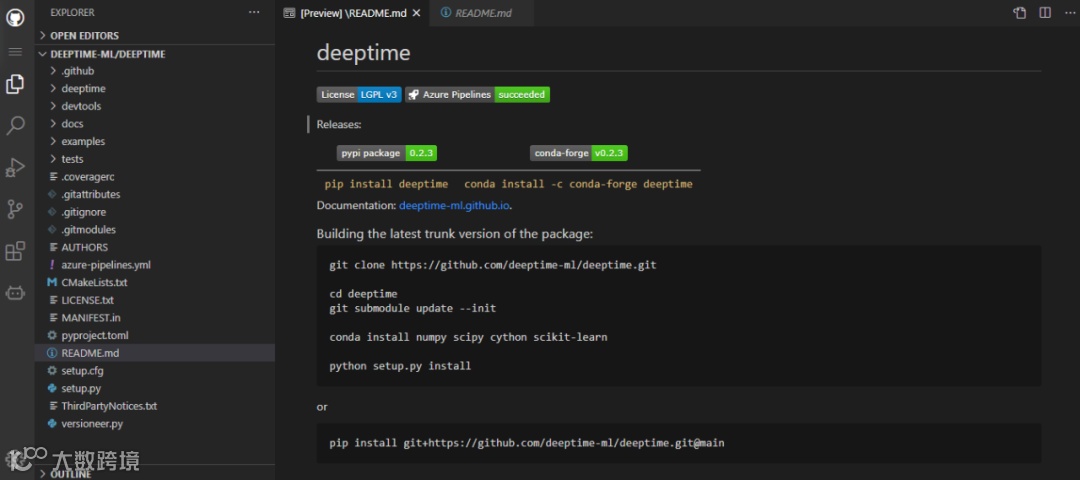
Task: Expand the deeptime folder
Action: click(155, 89)
